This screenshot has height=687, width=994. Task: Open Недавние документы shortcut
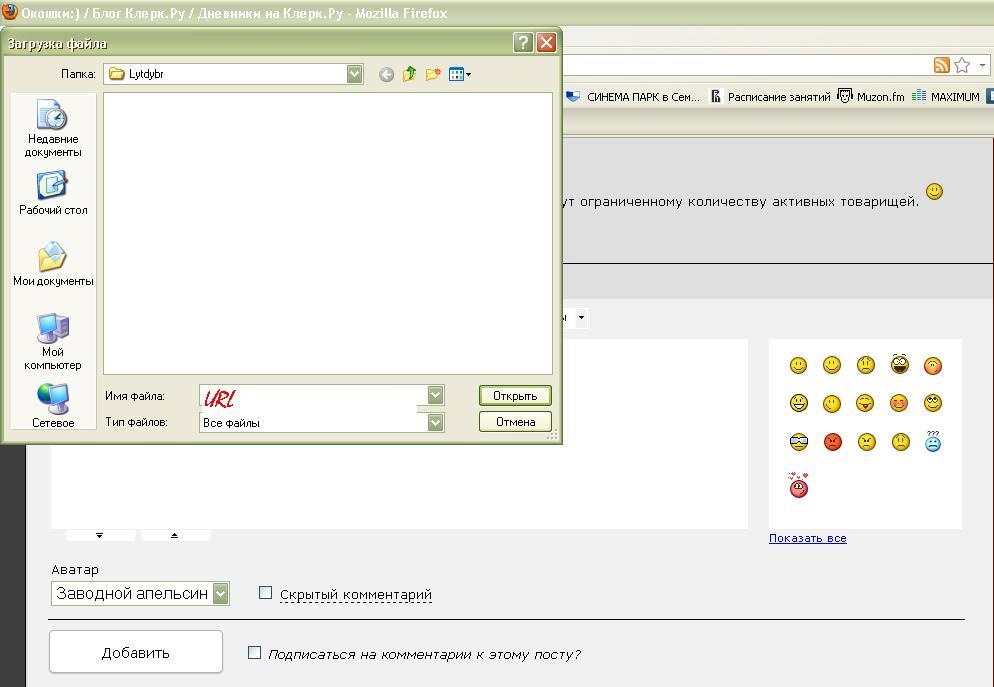(x=53, y=128)
